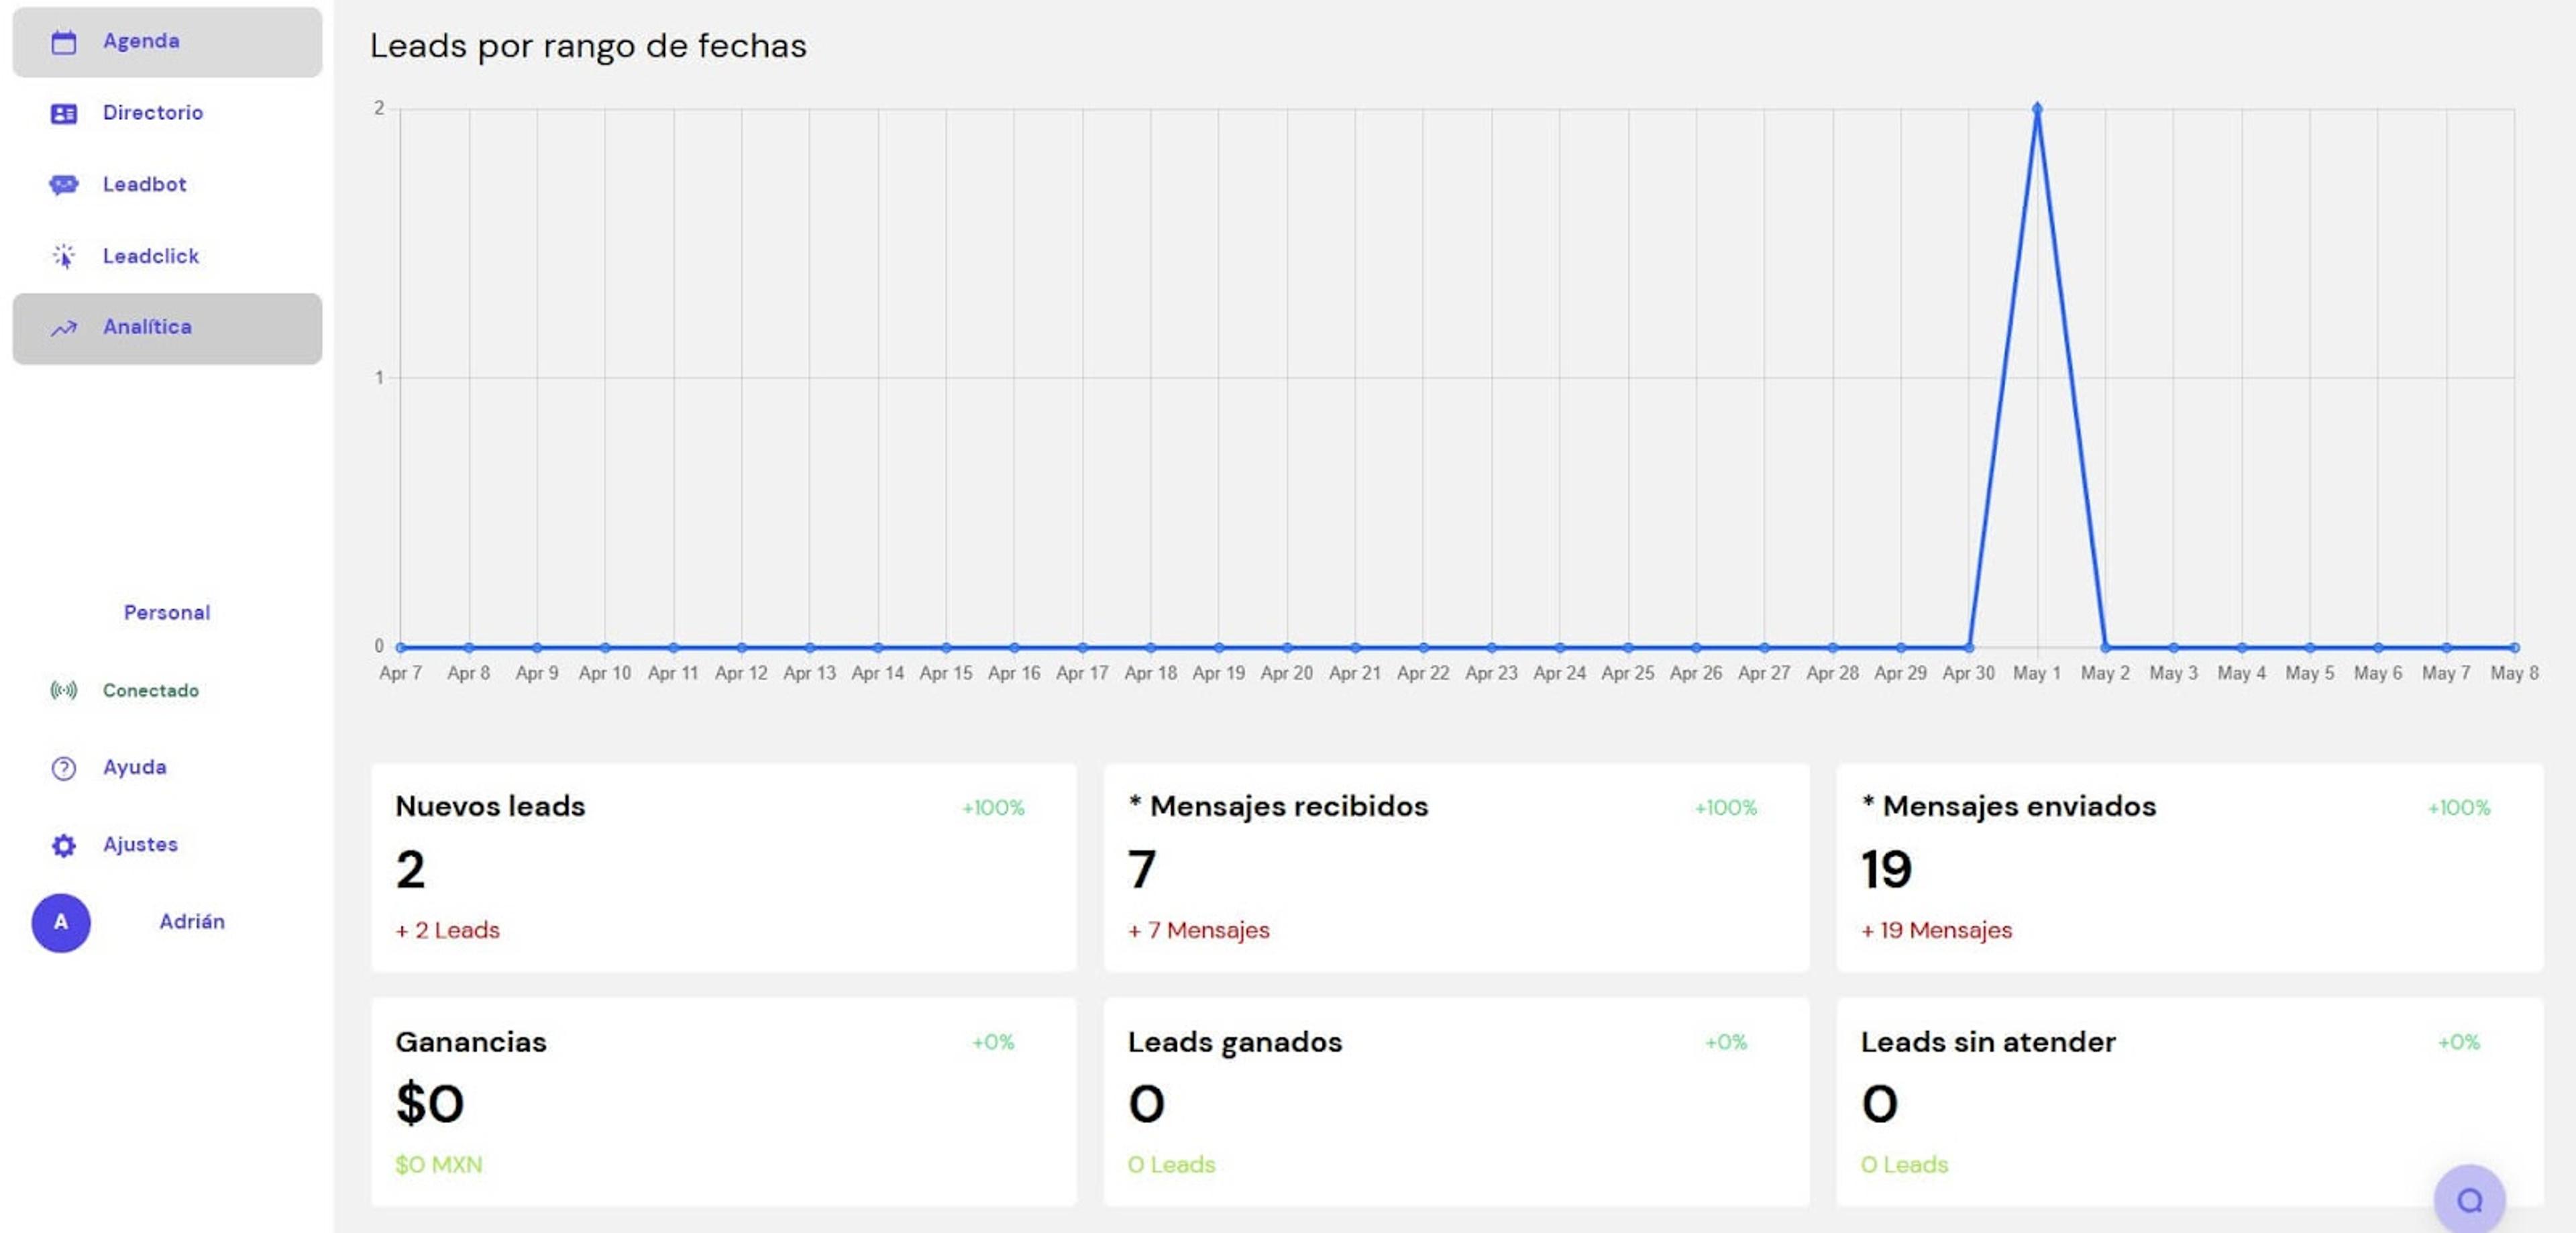Click the Leadclick cursor icon
Image resolution: width=2576 pixels, height=1233 pixels.
pyautogui.click(x=64, y=256)
